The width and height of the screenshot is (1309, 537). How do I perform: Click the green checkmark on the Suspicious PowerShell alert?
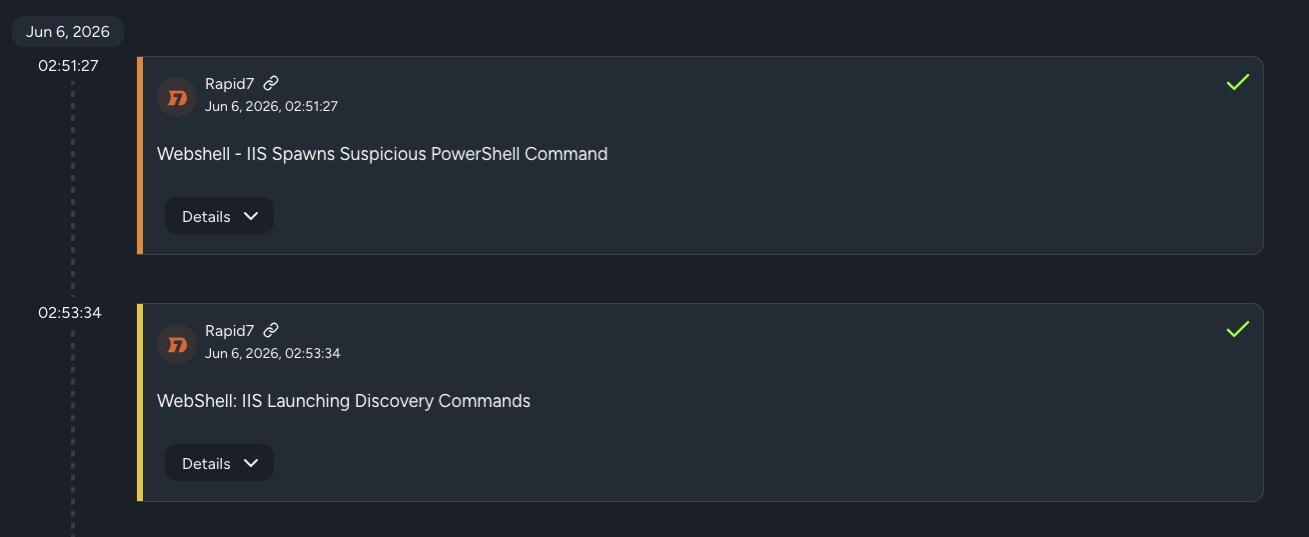coord(1238,82)
